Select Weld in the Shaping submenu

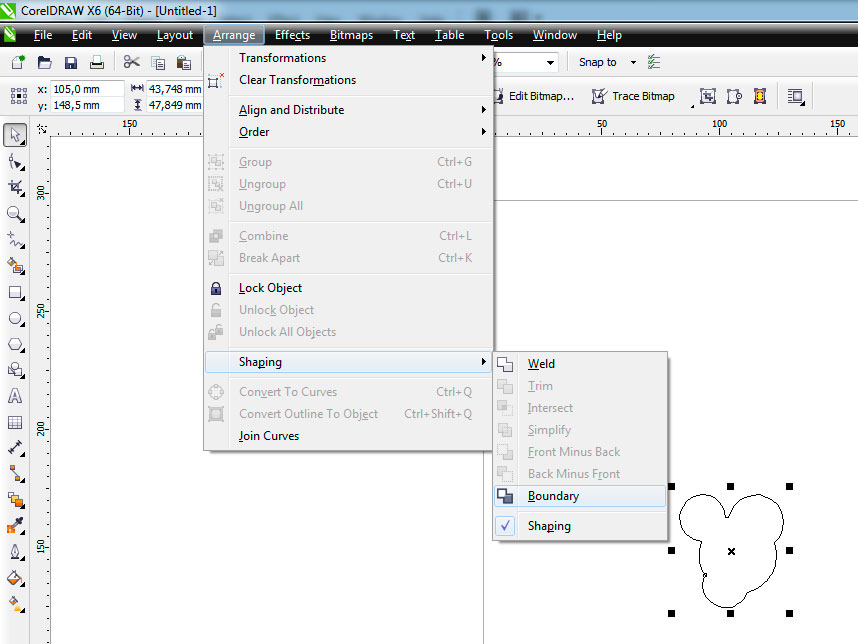(579, 364)
